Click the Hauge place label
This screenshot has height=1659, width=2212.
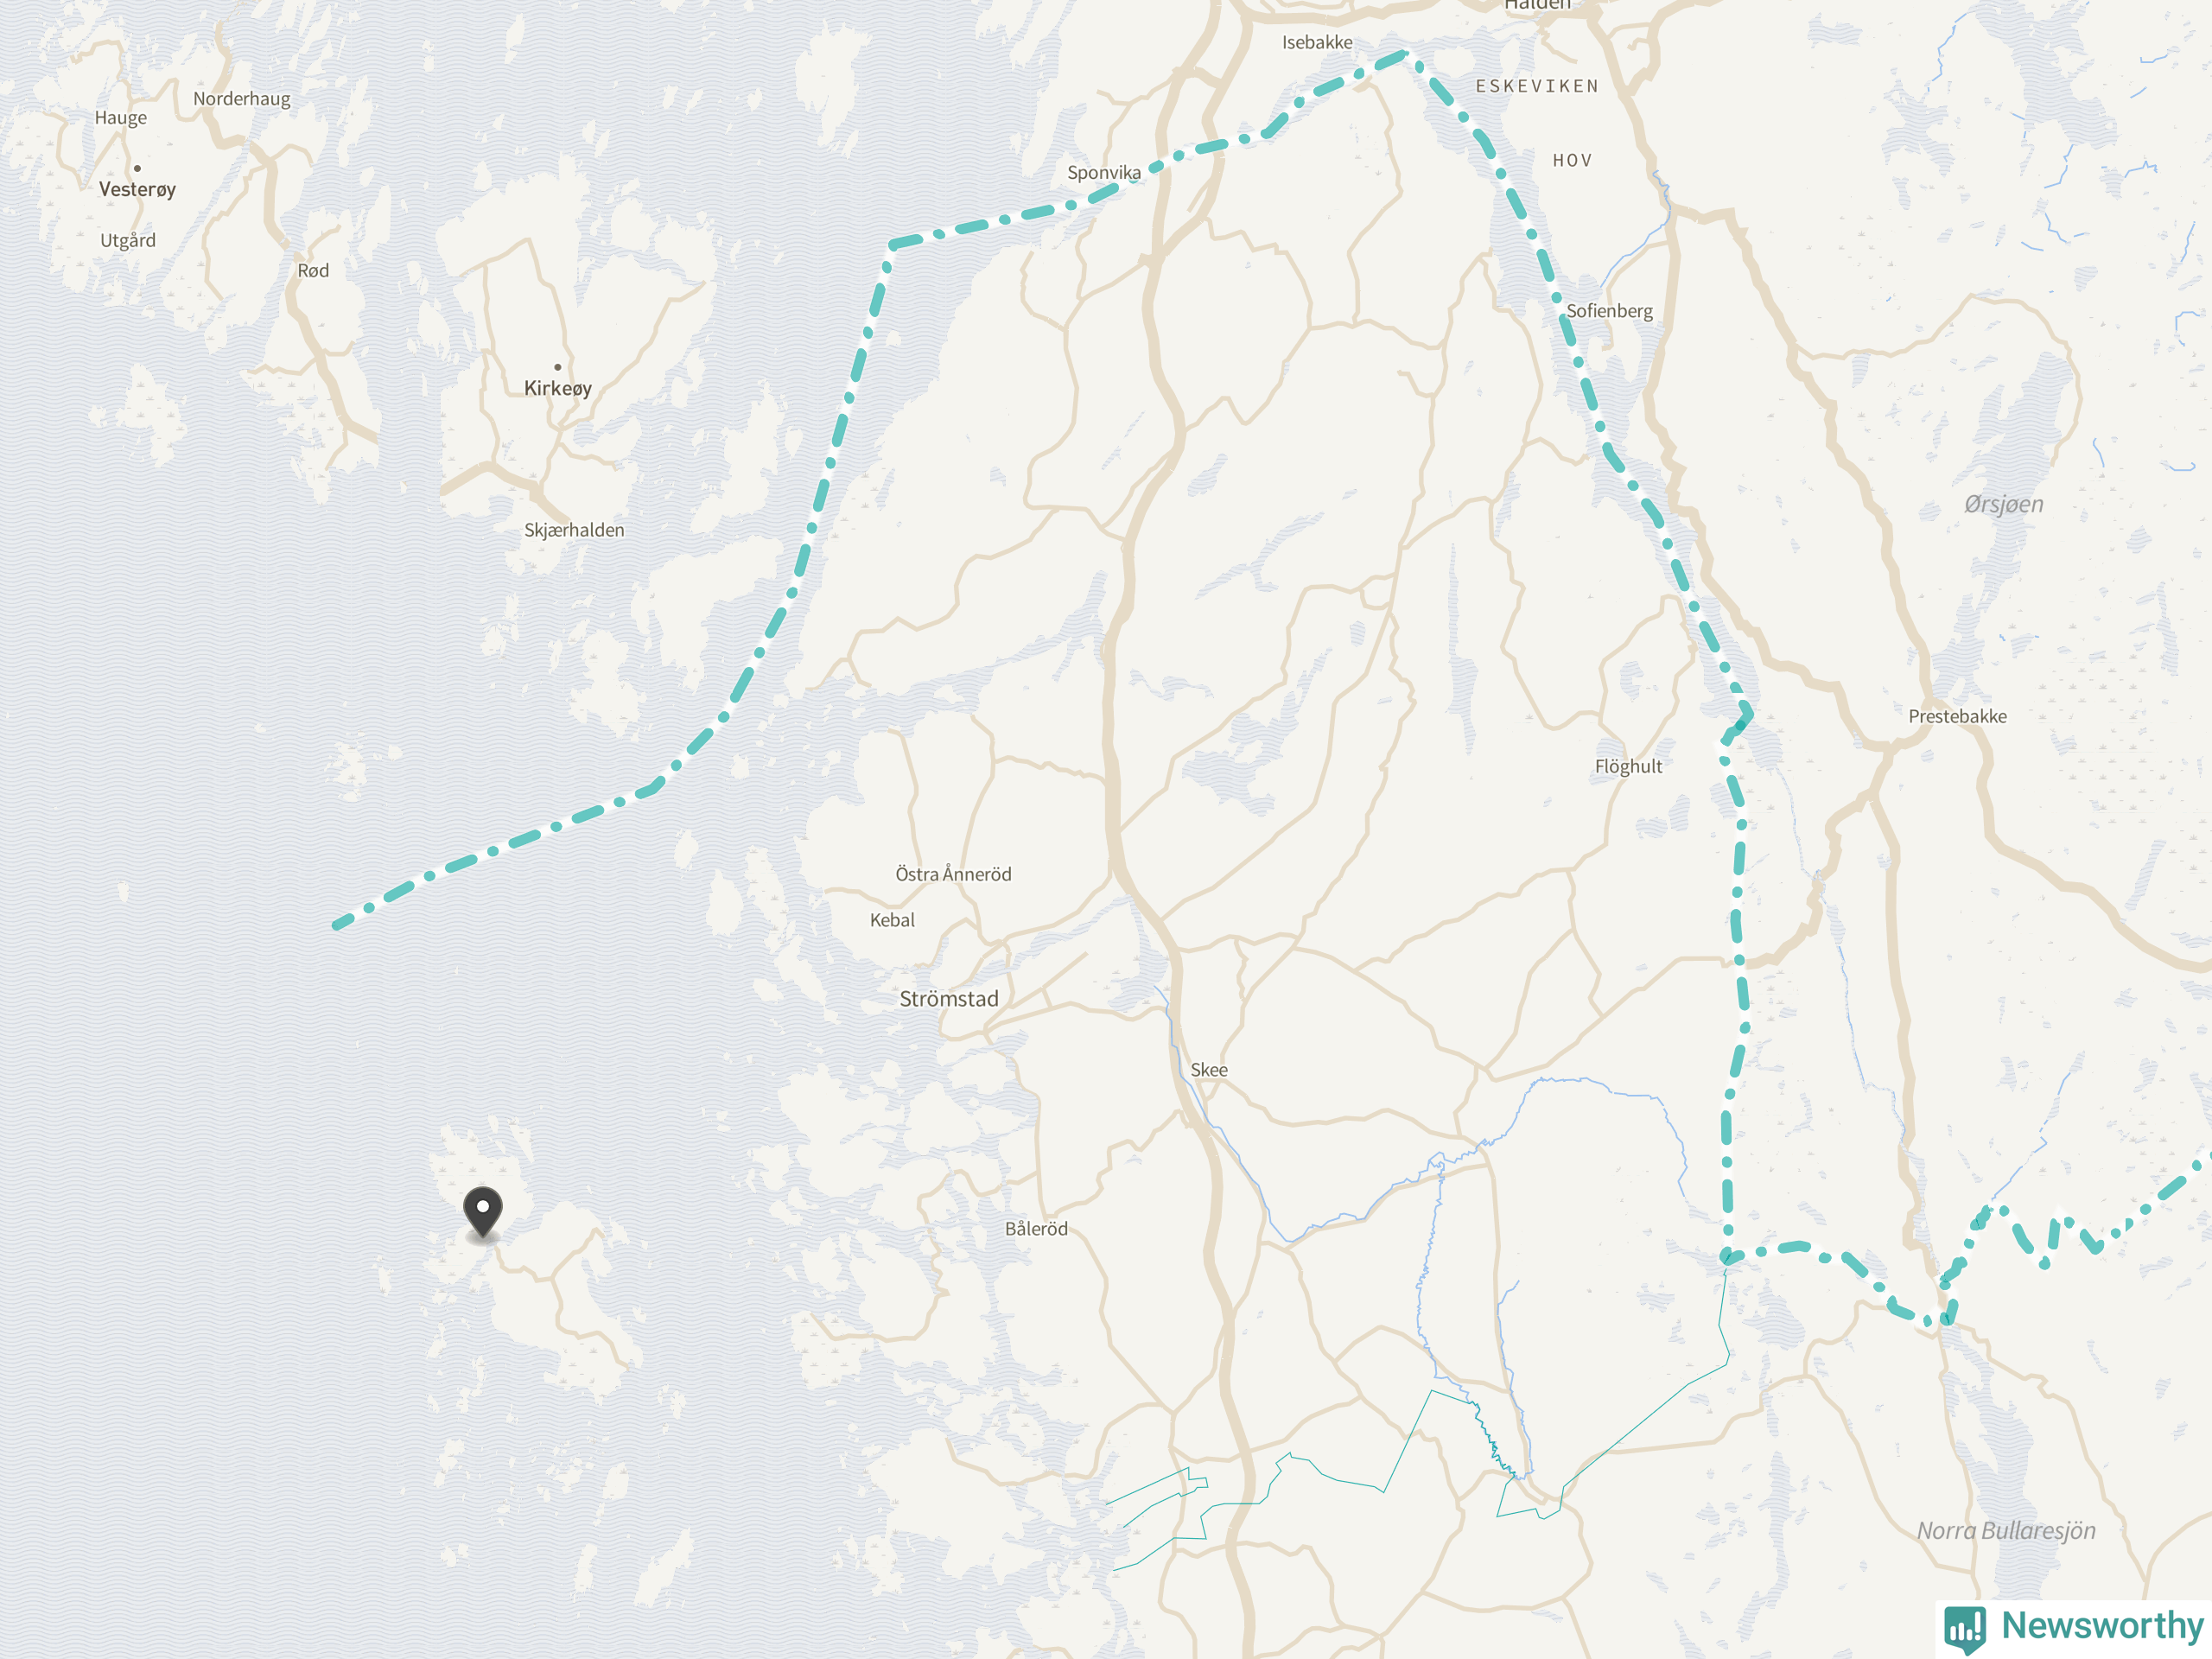(121, 118)
